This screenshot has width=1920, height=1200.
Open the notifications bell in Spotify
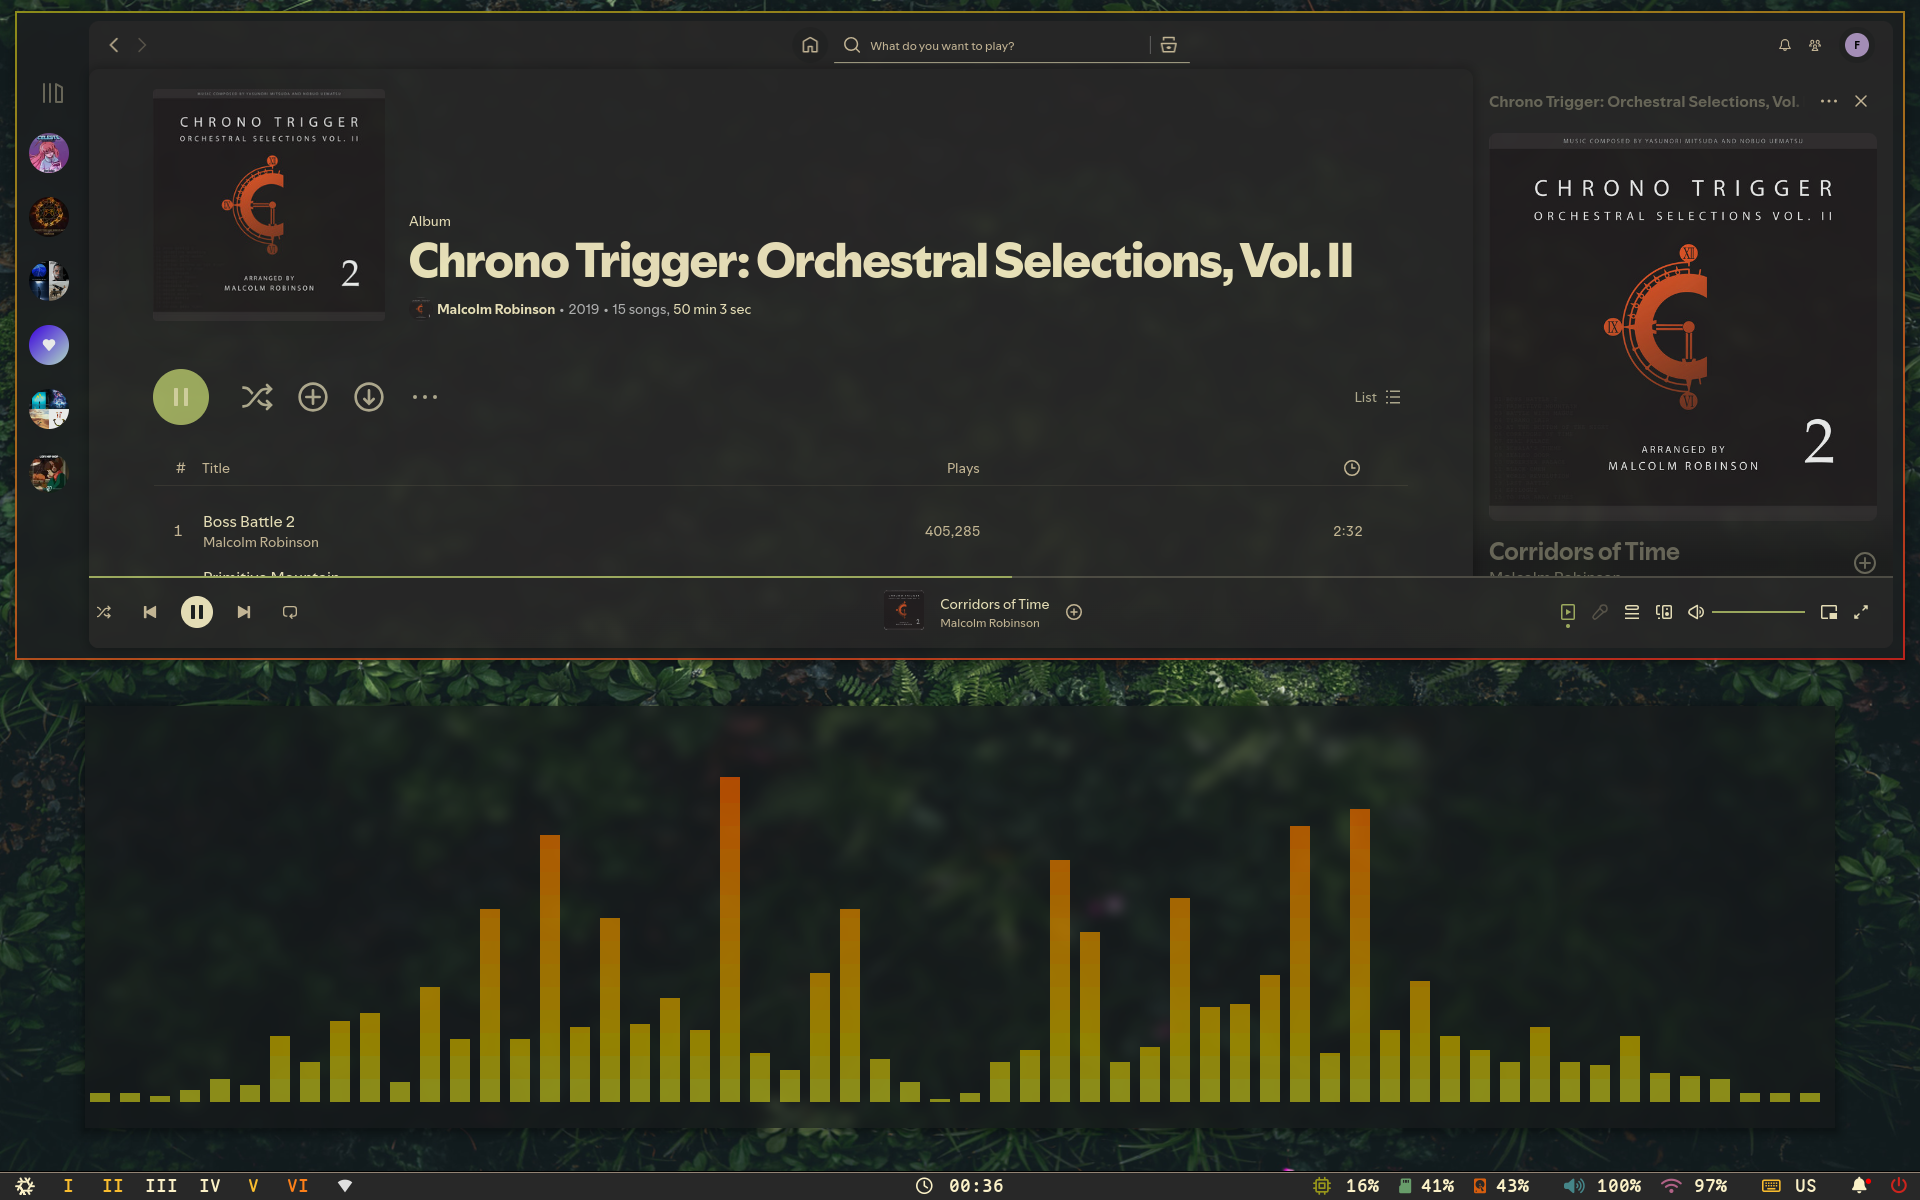pyautogui.click(x=1784, y=45)
